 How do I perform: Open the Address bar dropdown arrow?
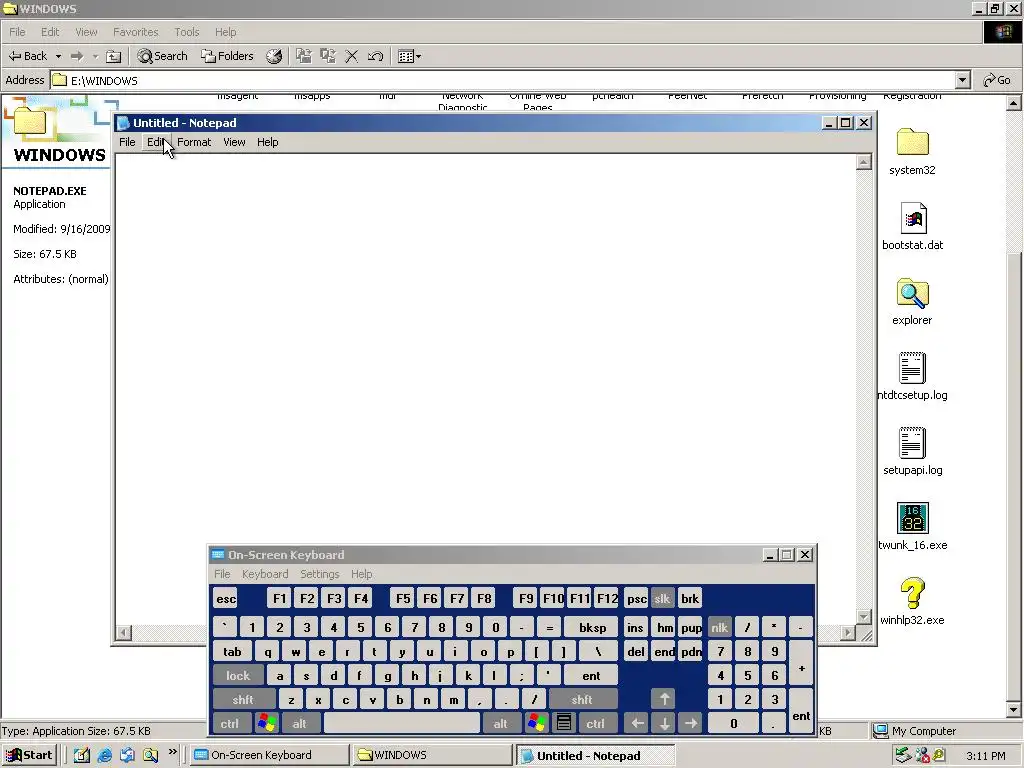963,80
